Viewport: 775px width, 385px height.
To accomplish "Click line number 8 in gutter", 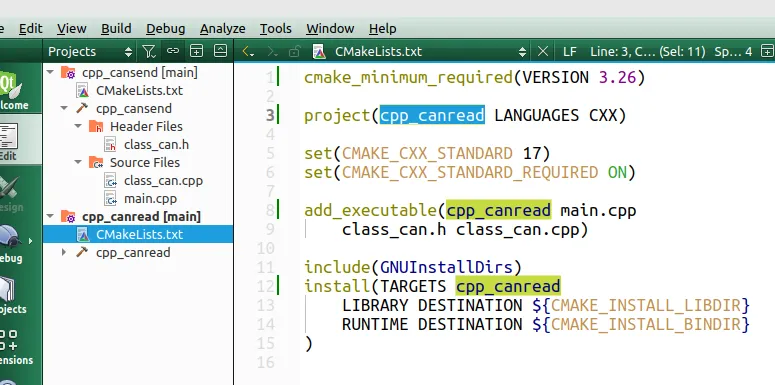I will point(269,211).
